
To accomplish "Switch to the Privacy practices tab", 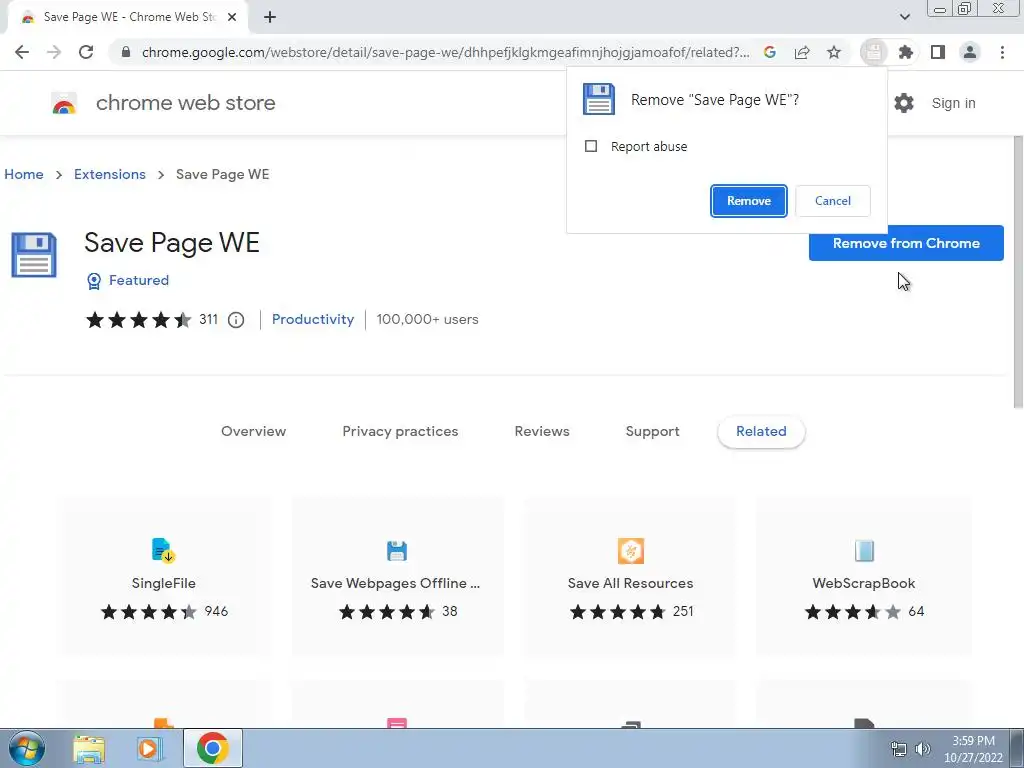I will (400, 431).
